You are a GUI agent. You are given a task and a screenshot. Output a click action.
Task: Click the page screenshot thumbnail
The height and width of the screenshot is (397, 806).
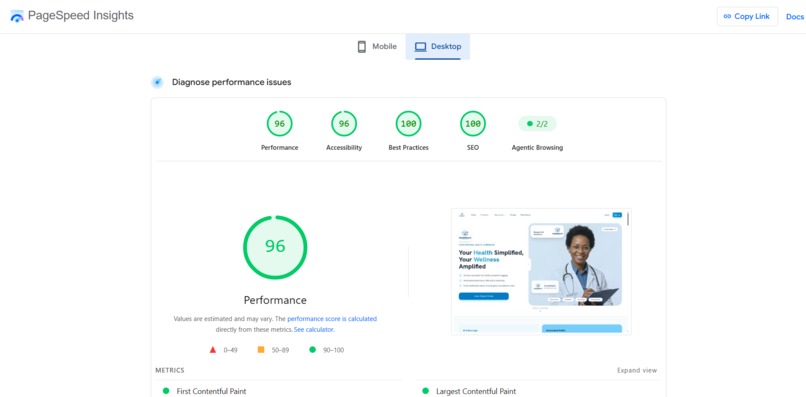point(541,272)
